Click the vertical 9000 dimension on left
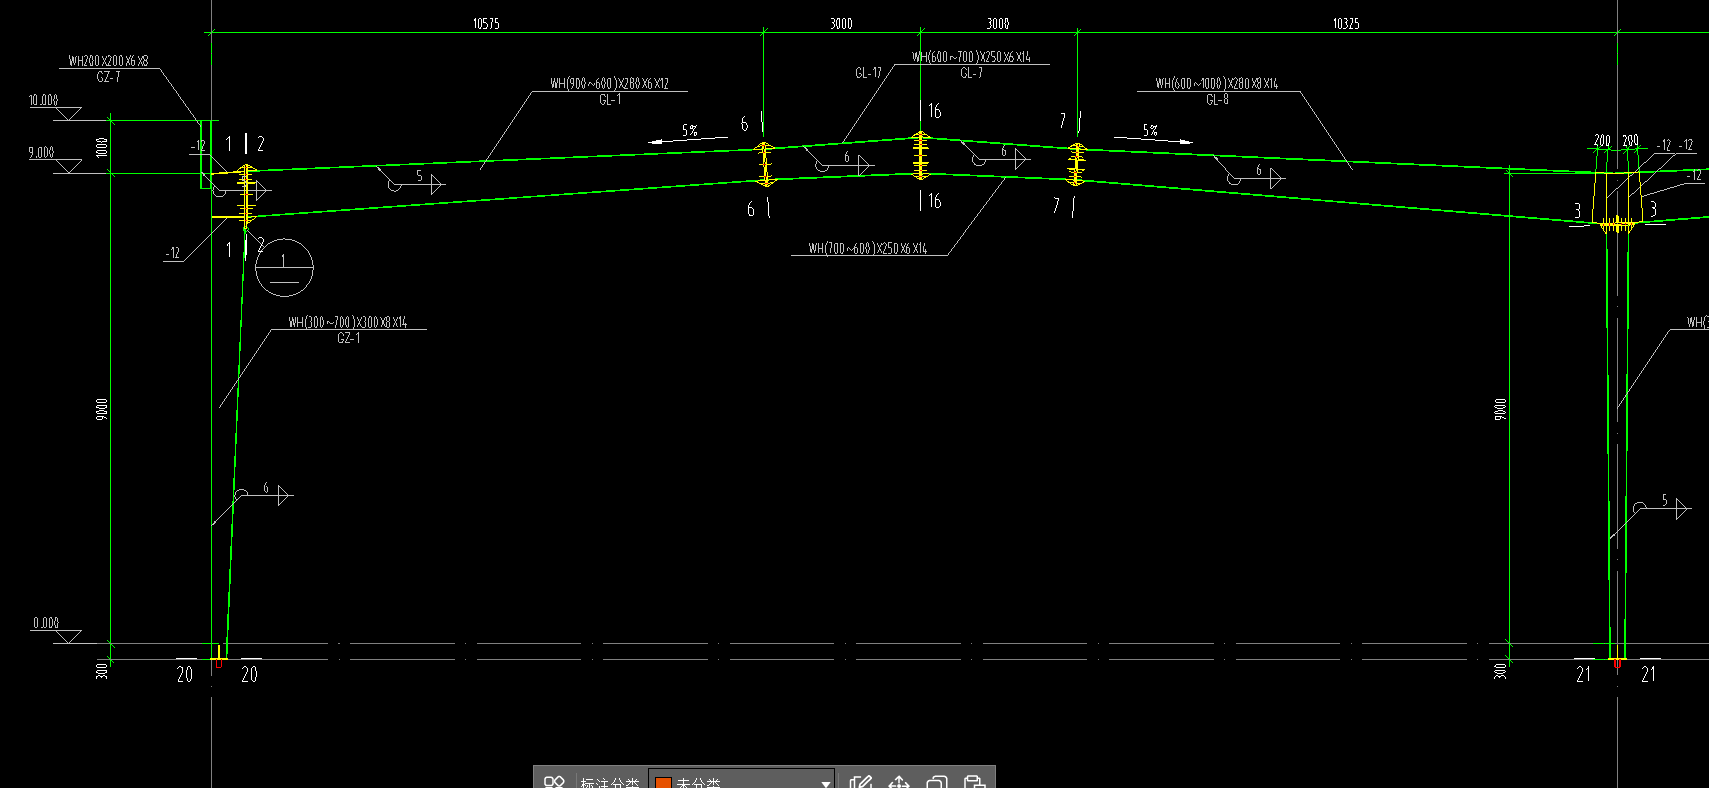Viewport: 1709px width, 788px height. [x=102, y=408]
